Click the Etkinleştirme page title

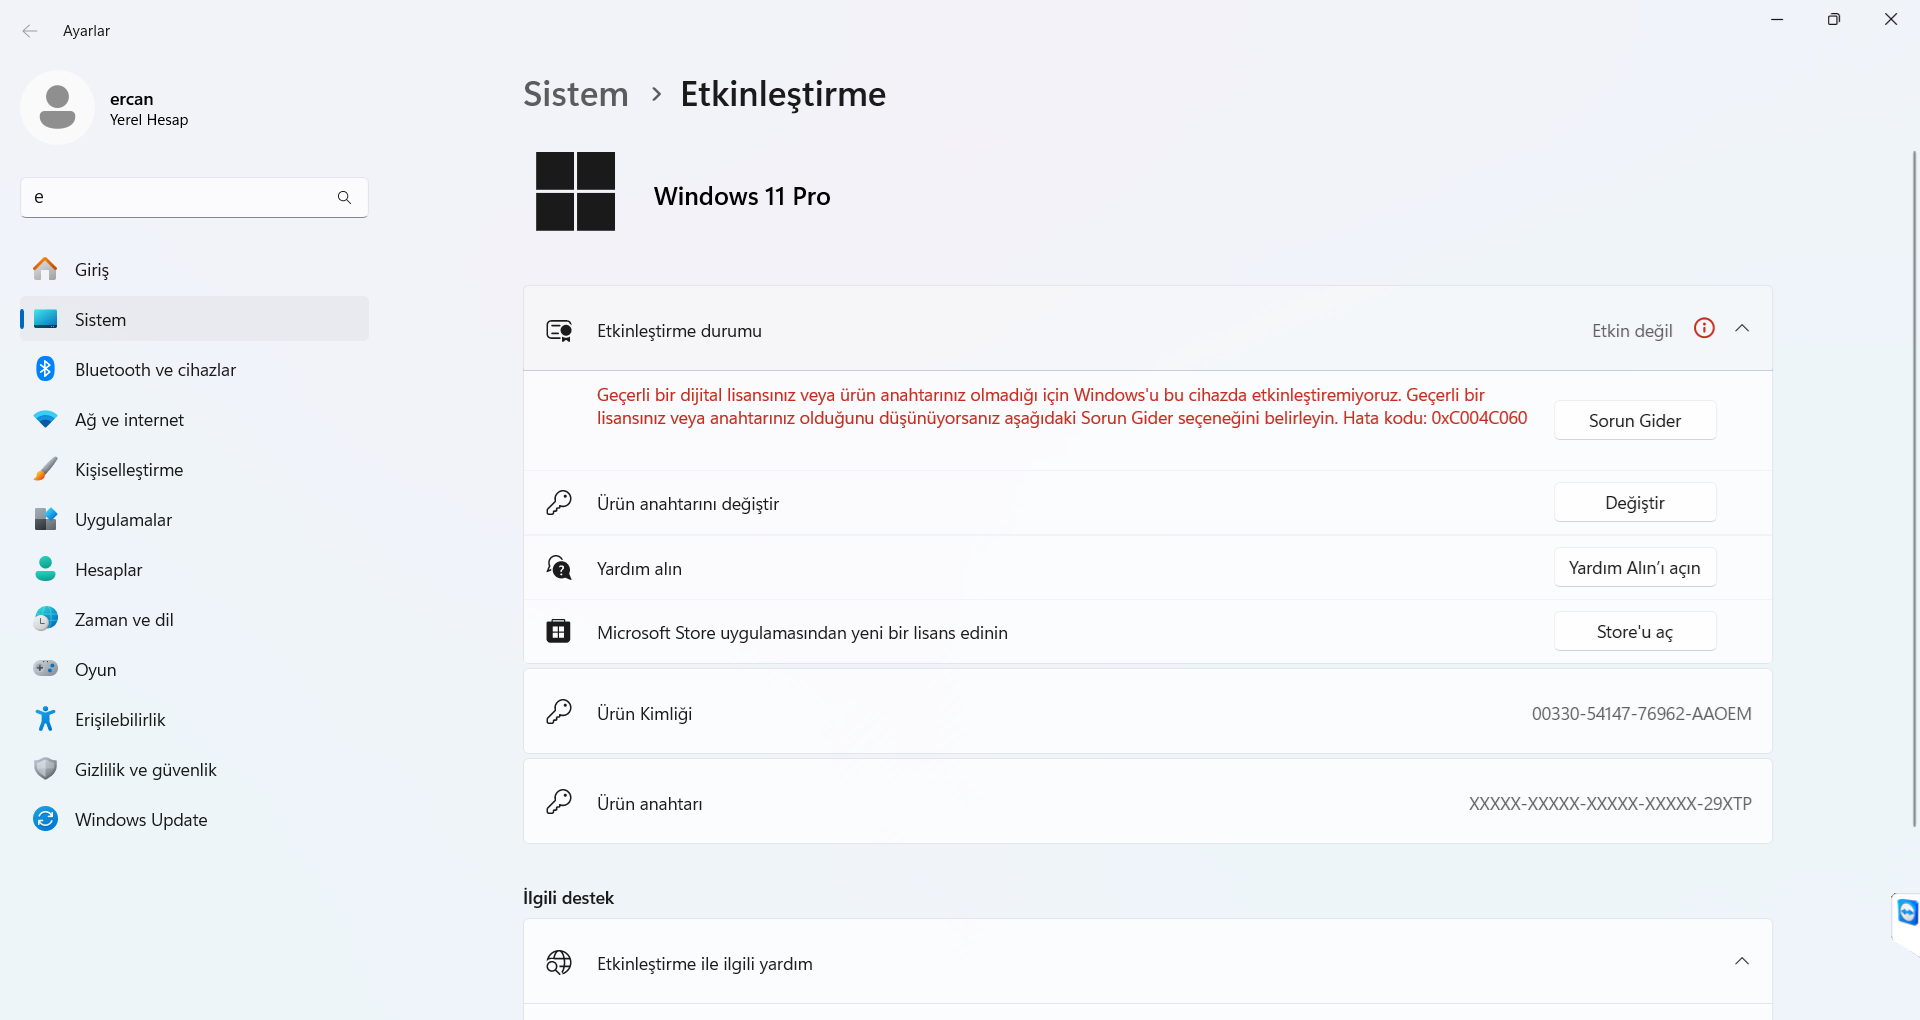click(783, 94)
